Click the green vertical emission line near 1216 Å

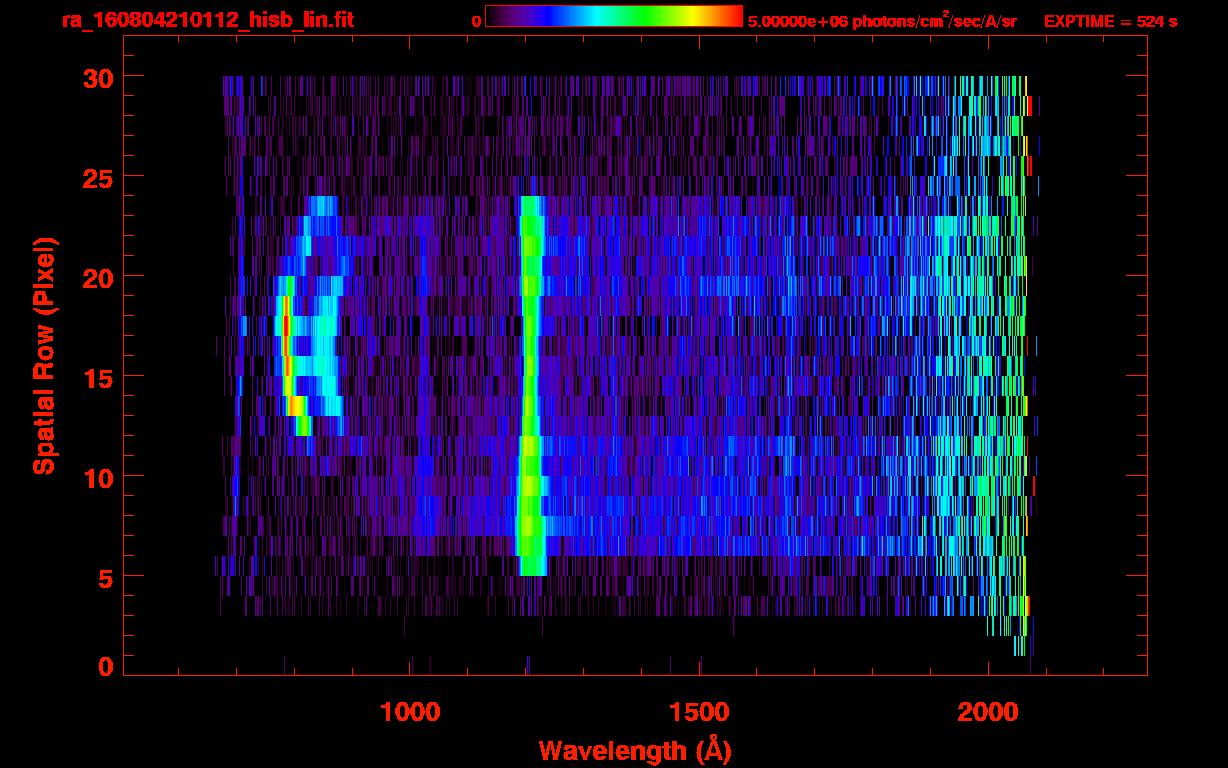click(x=530, y=385)
